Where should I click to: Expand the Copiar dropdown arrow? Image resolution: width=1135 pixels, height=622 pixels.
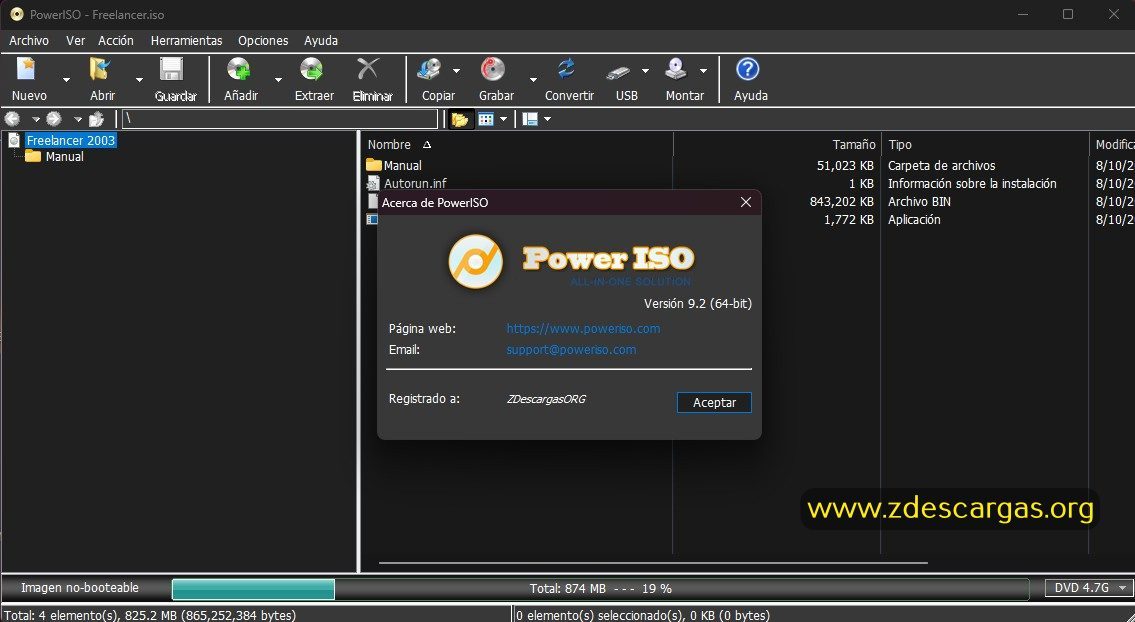click(x=456, y=71)
